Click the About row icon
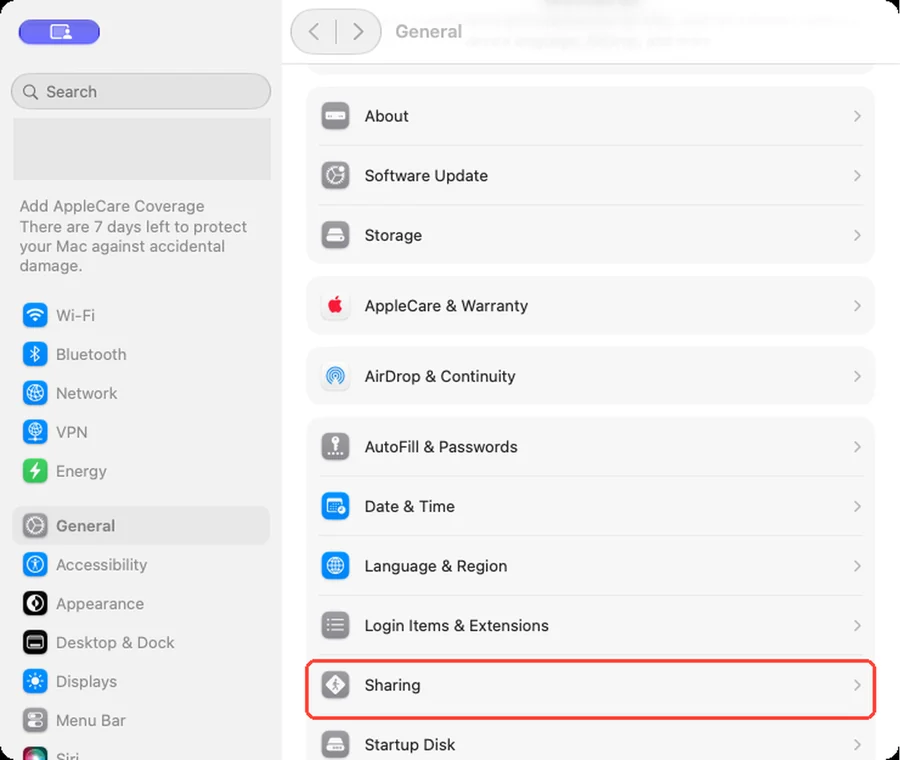Viewport: 900px width, 760px height. (335, 116)
